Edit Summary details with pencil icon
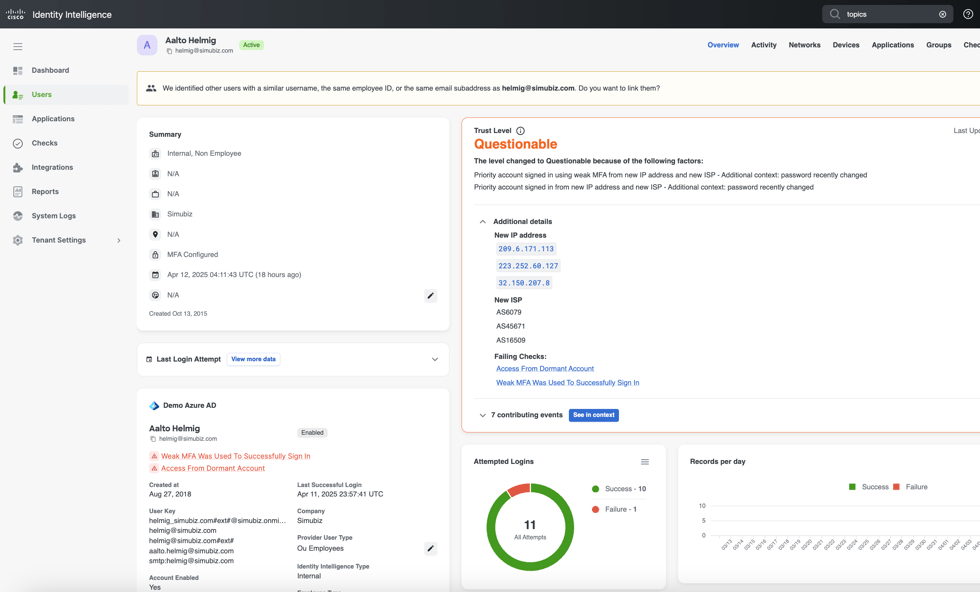Image resolution: width=980 pixels, height=592 pixels. point(431,296)
